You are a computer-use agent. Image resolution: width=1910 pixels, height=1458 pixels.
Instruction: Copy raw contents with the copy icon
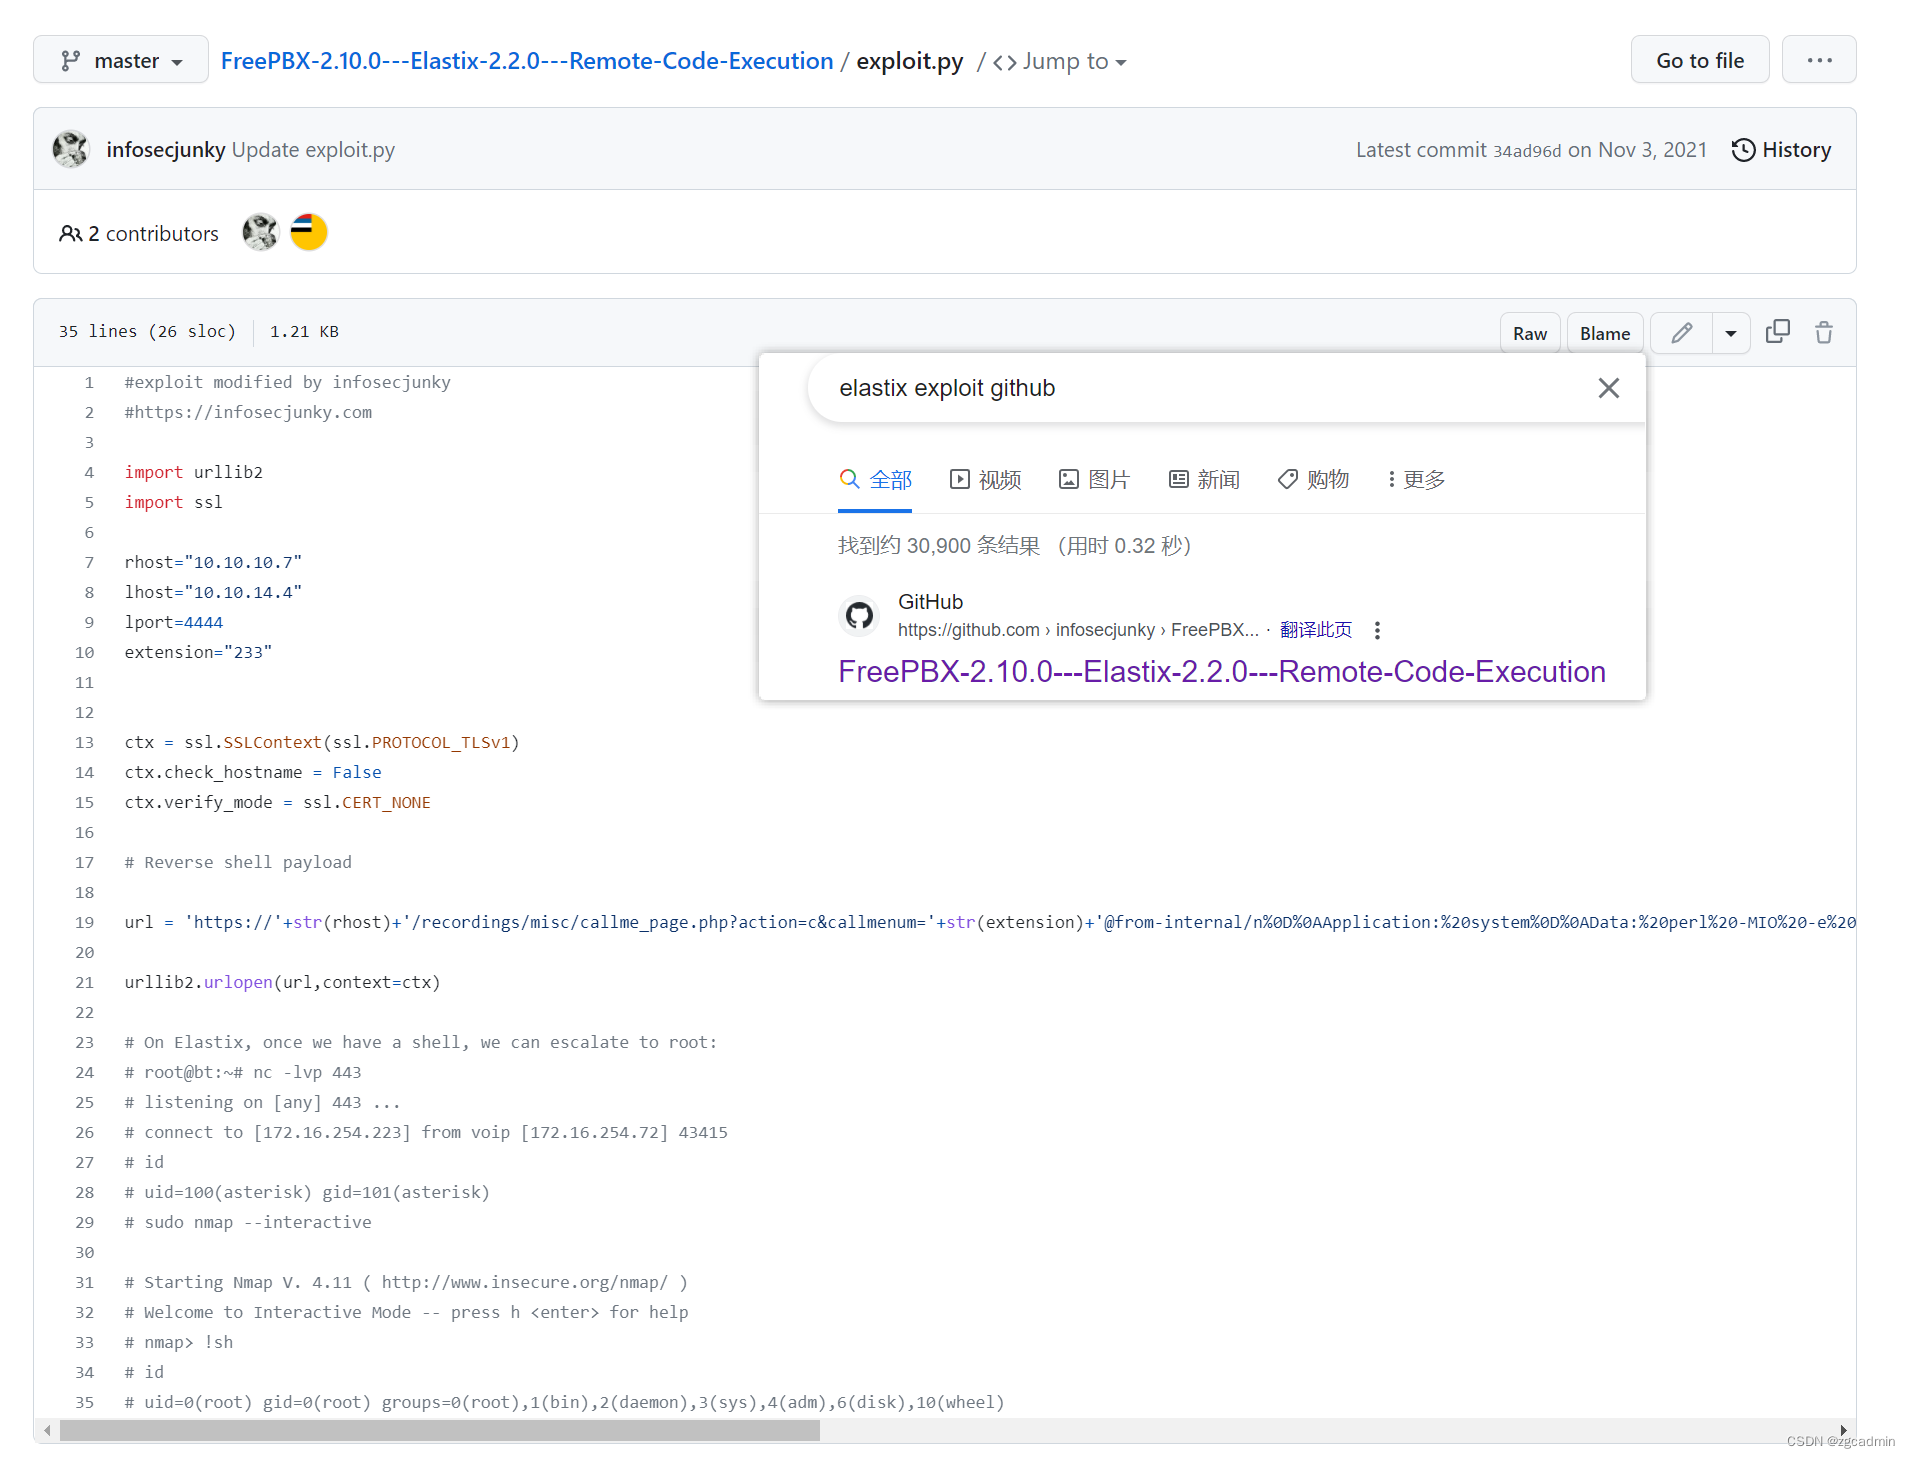pyautogui.click(x=1778, y=332)
